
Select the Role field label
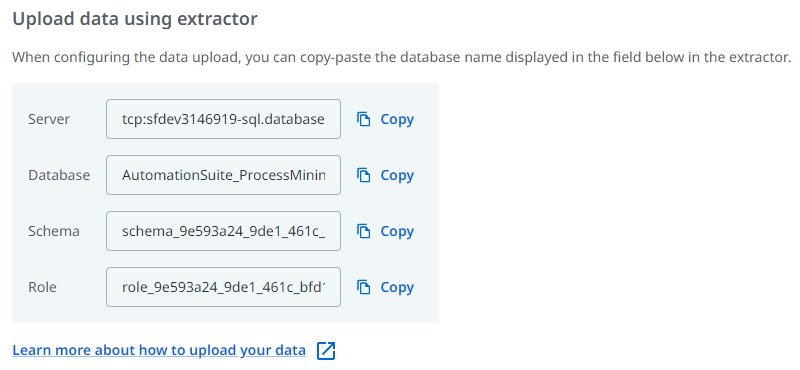[42, 287]
